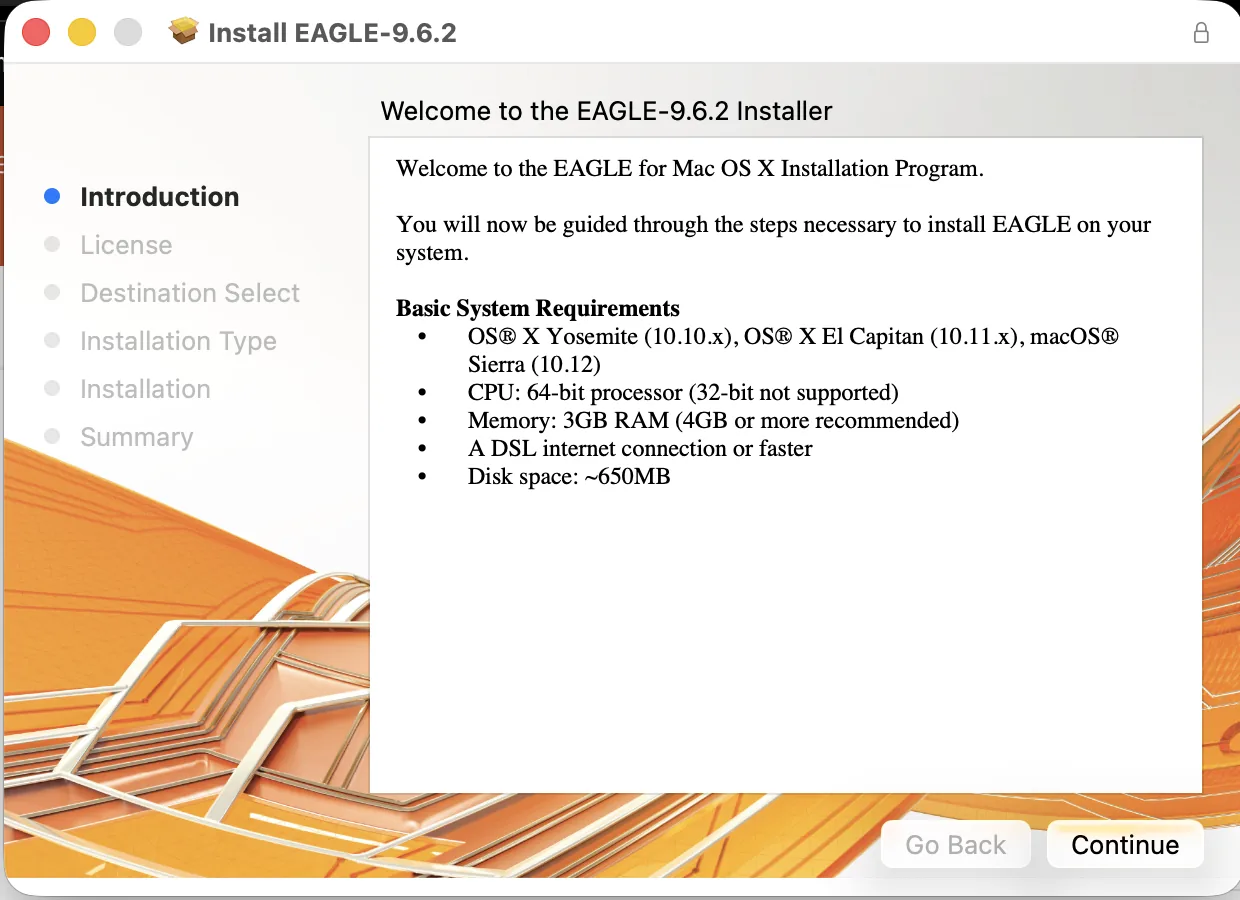
Task: Click the blue Introduction step indicator
Action: [x=52, y=196]
